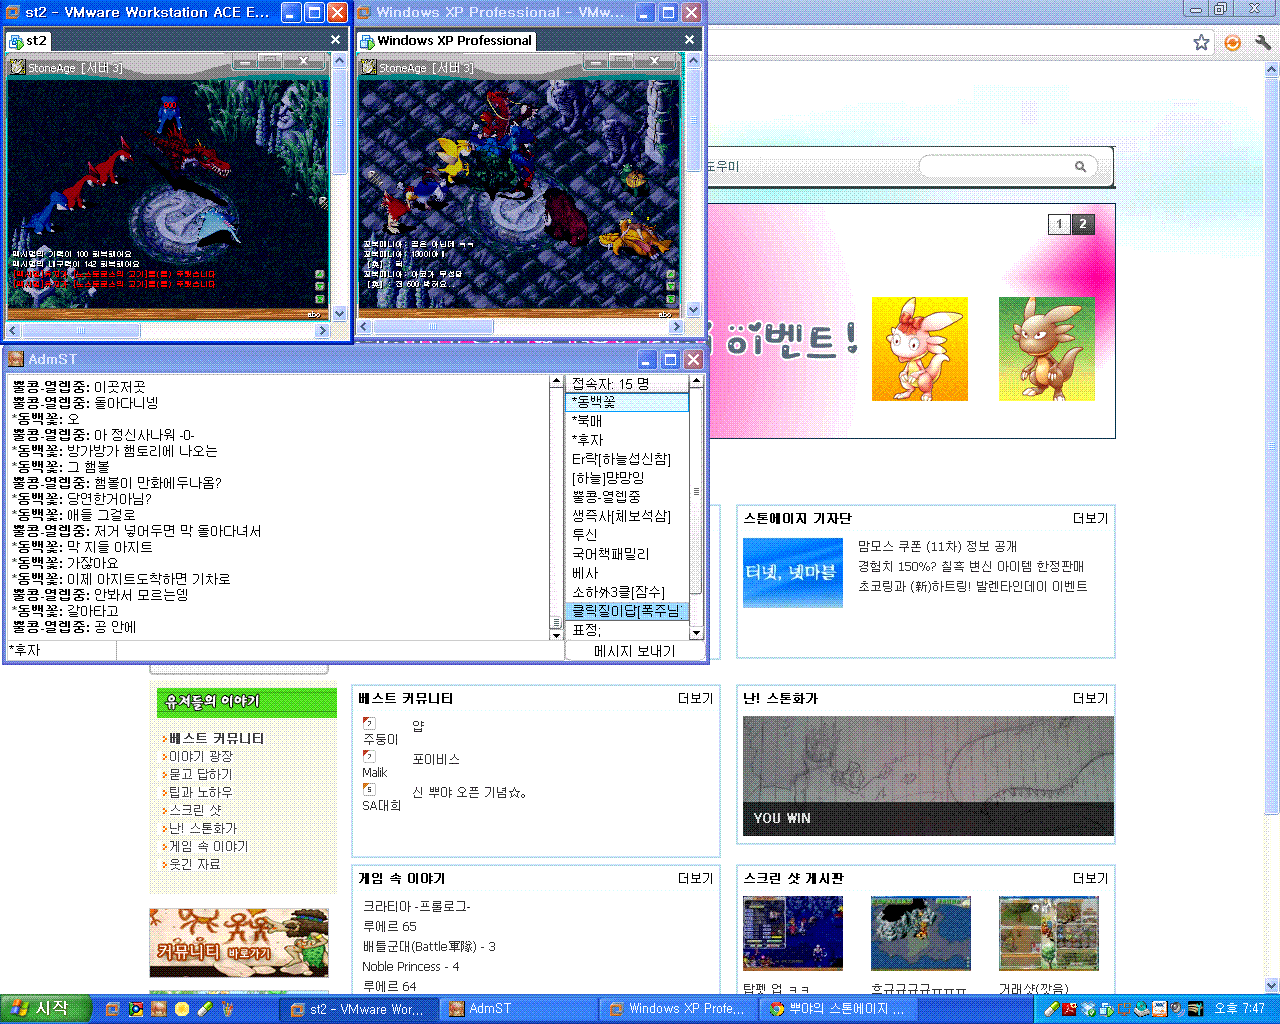The width and height of the screenshot is (1280, 1024).
Task: Open 더보기 for 게임 속 이야기 section
Action: [x=695, y=878]
